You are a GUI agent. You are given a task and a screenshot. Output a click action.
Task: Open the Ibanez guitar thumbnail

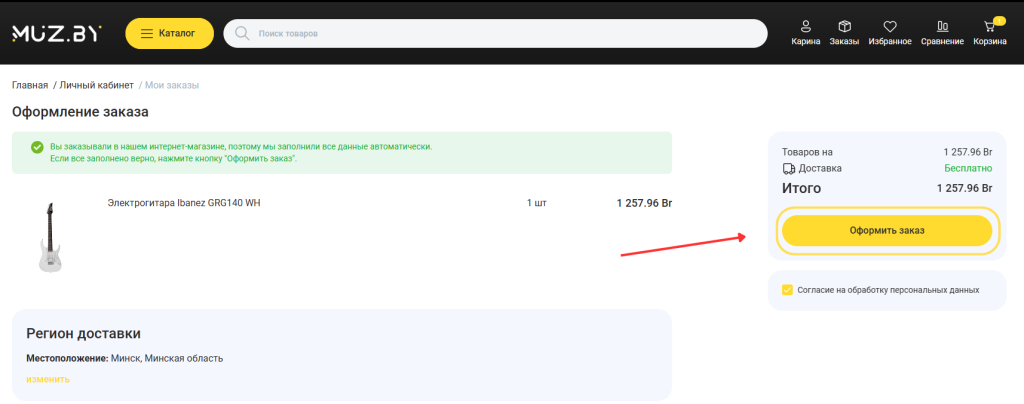point(50,238)
